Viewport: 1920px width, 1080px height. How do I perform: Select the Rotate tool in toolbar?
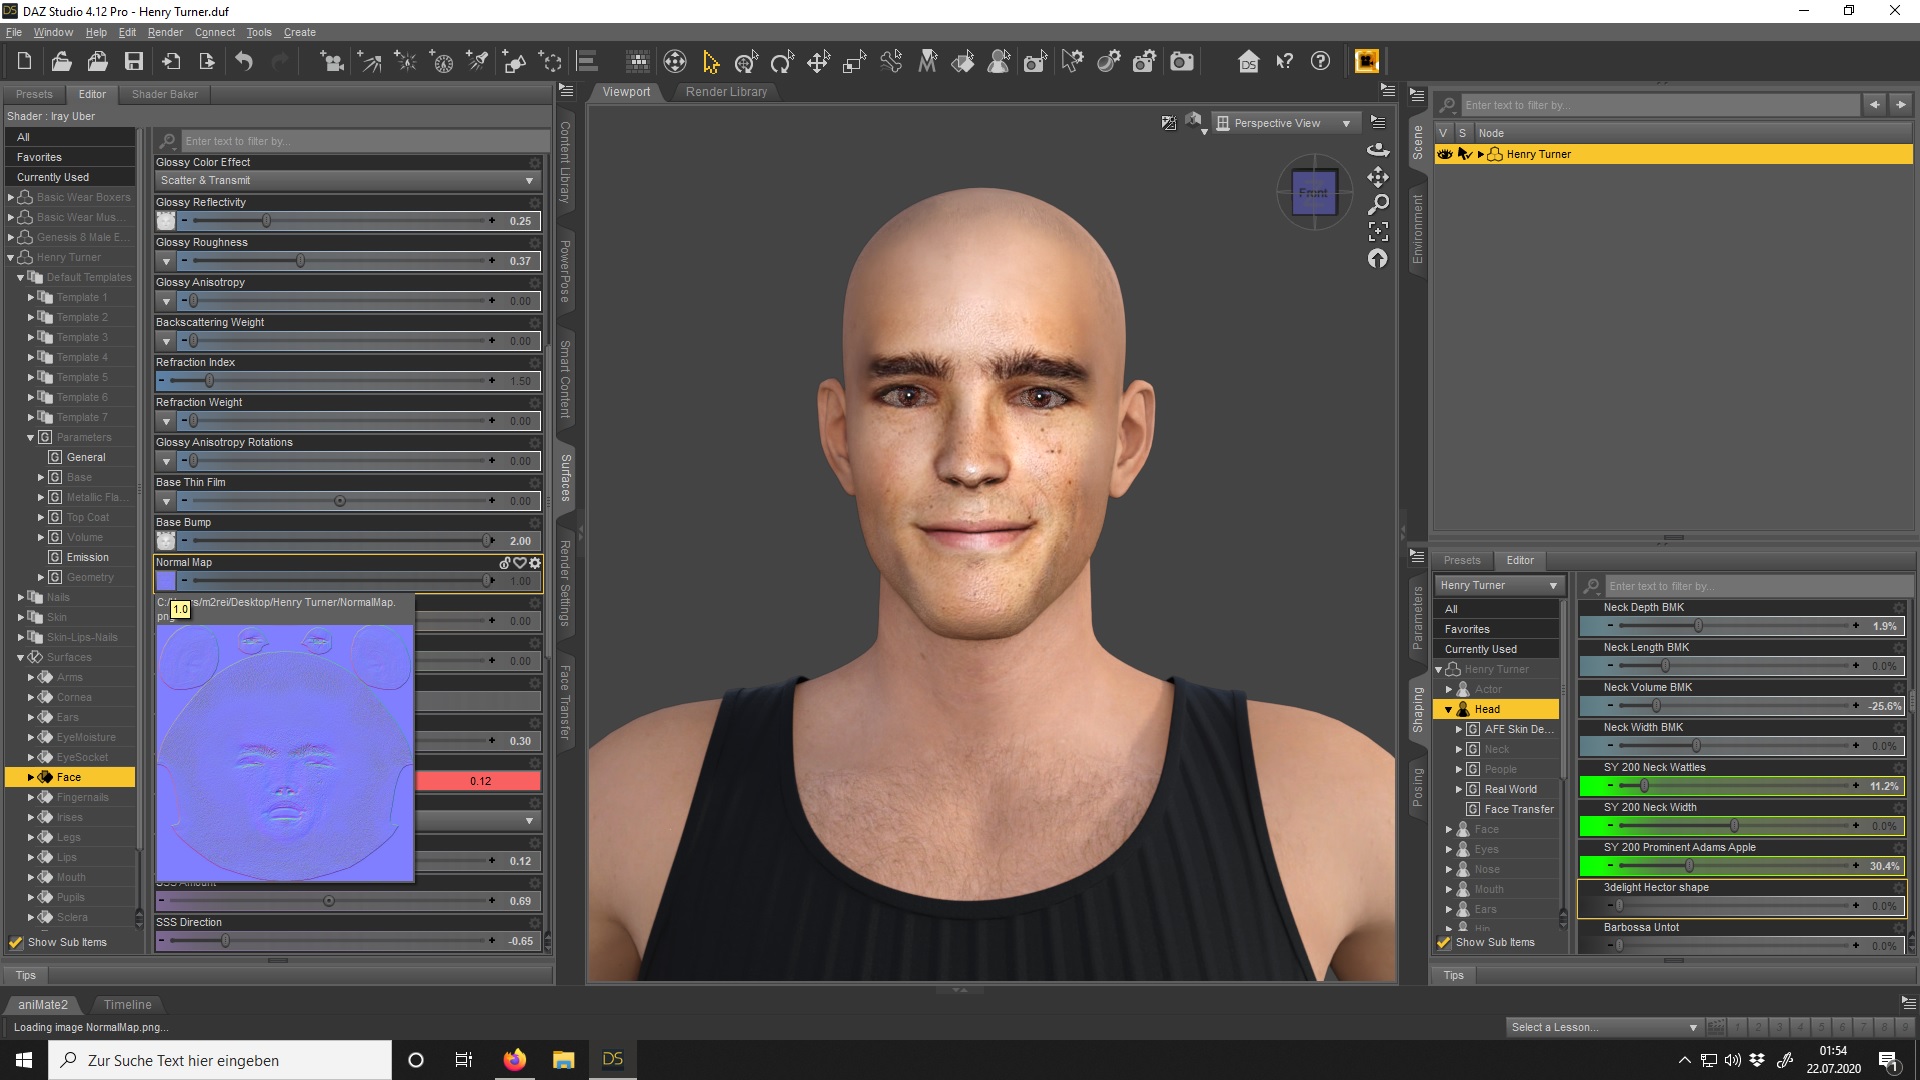782,62
